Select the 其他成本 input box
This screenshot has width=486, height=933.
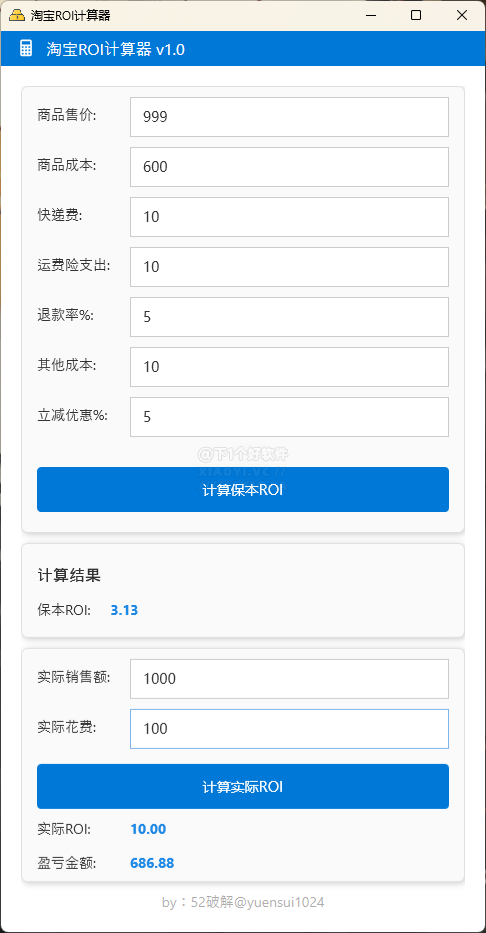click(289, 367)
